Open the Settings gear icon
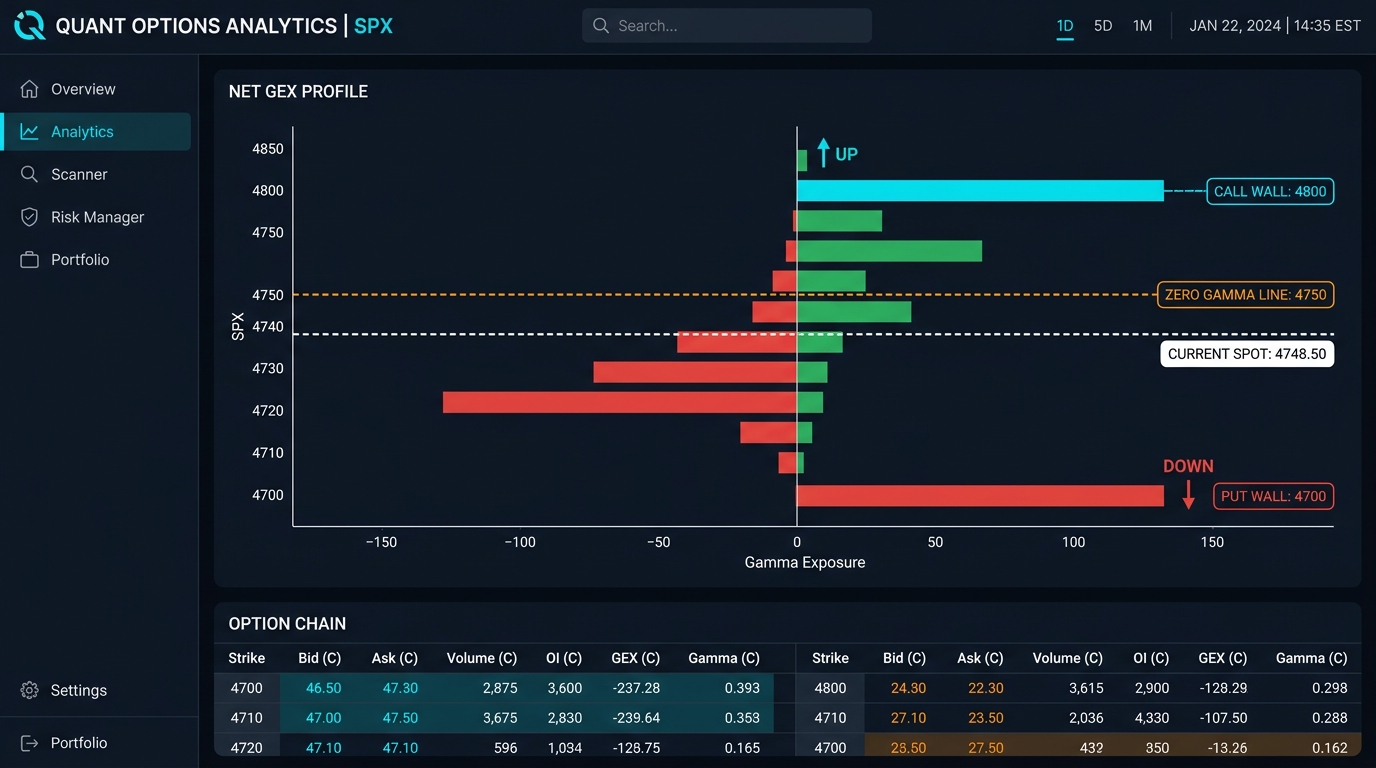This screenshot has height=768, width=1376. point(30,690)
